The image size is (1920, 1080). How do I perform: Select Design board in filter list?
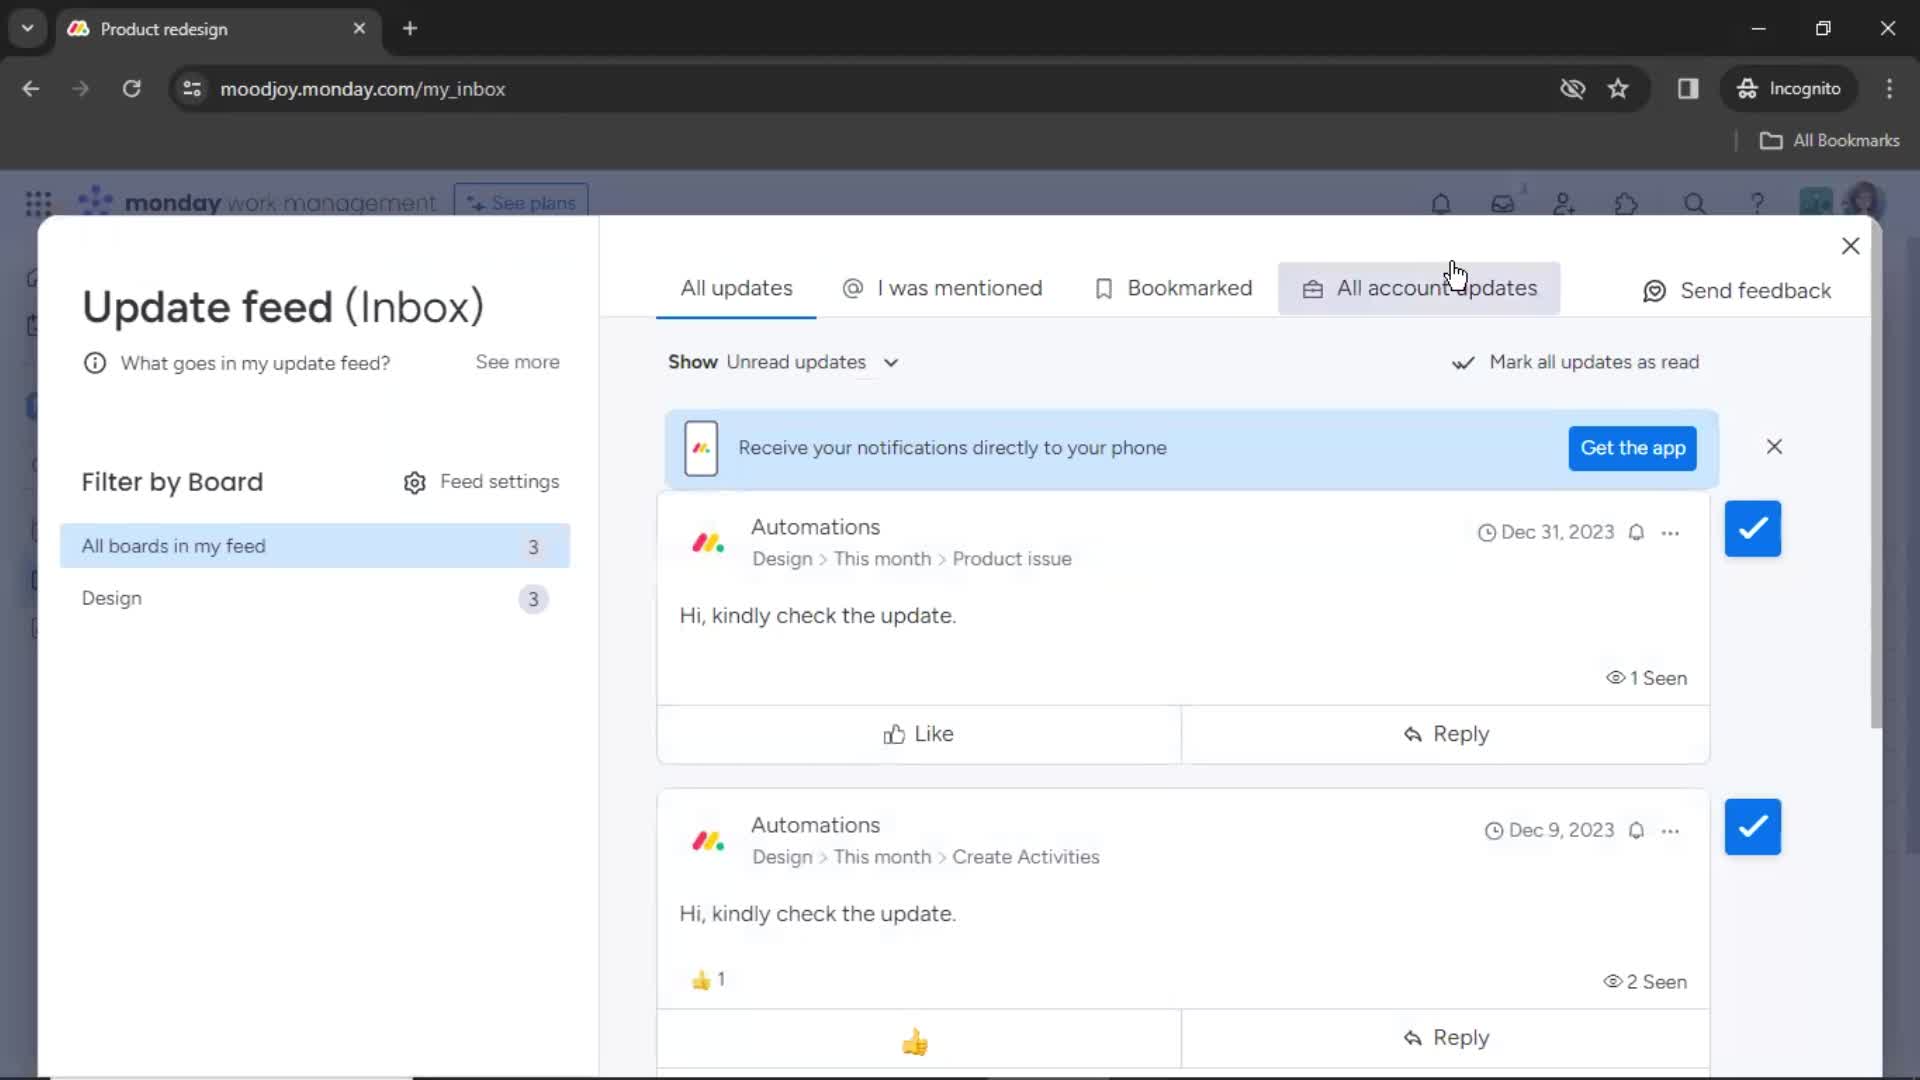[x=111, y=597]
